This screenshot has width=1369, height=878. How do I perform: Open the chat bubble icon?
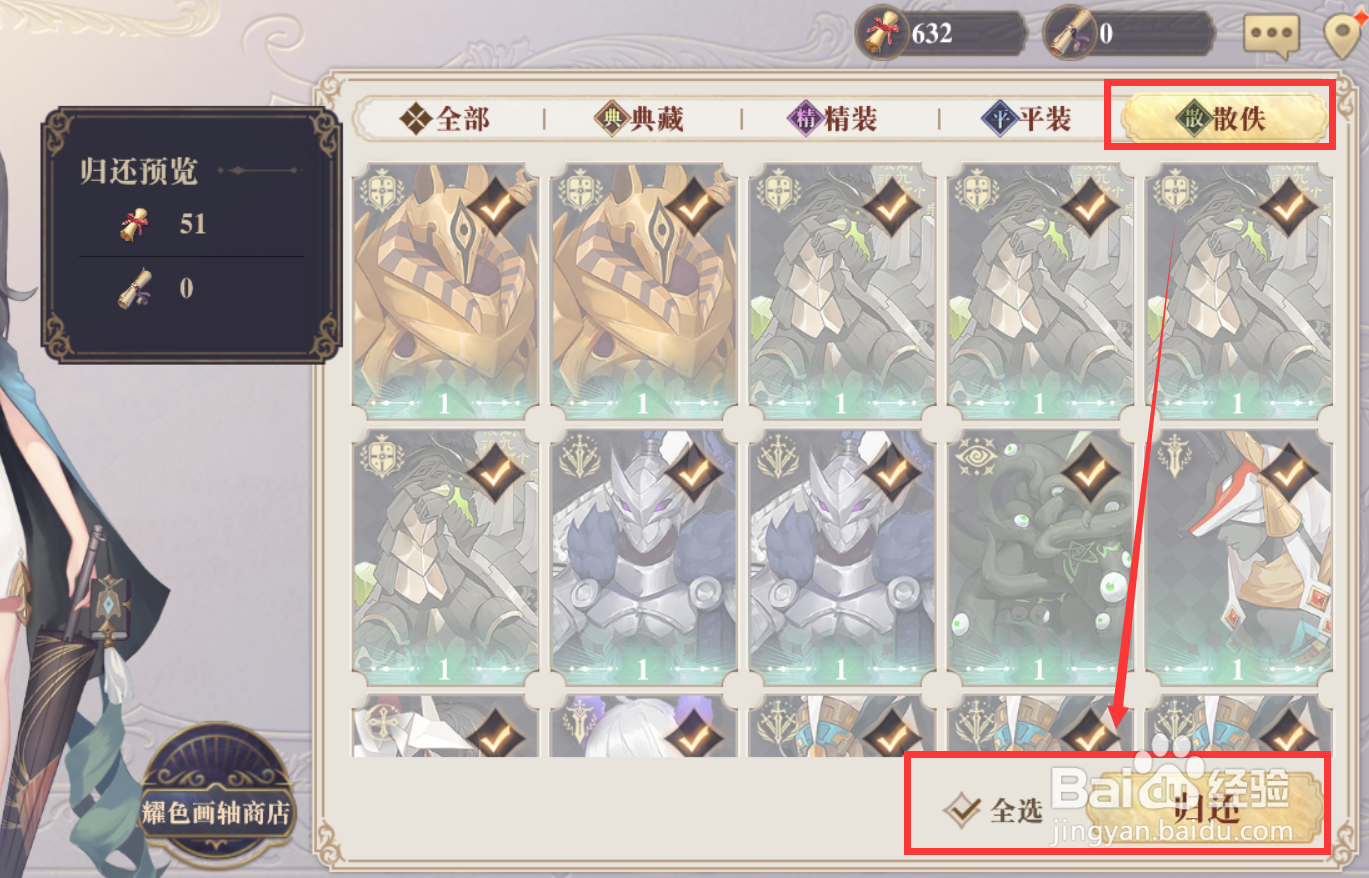1271,34
